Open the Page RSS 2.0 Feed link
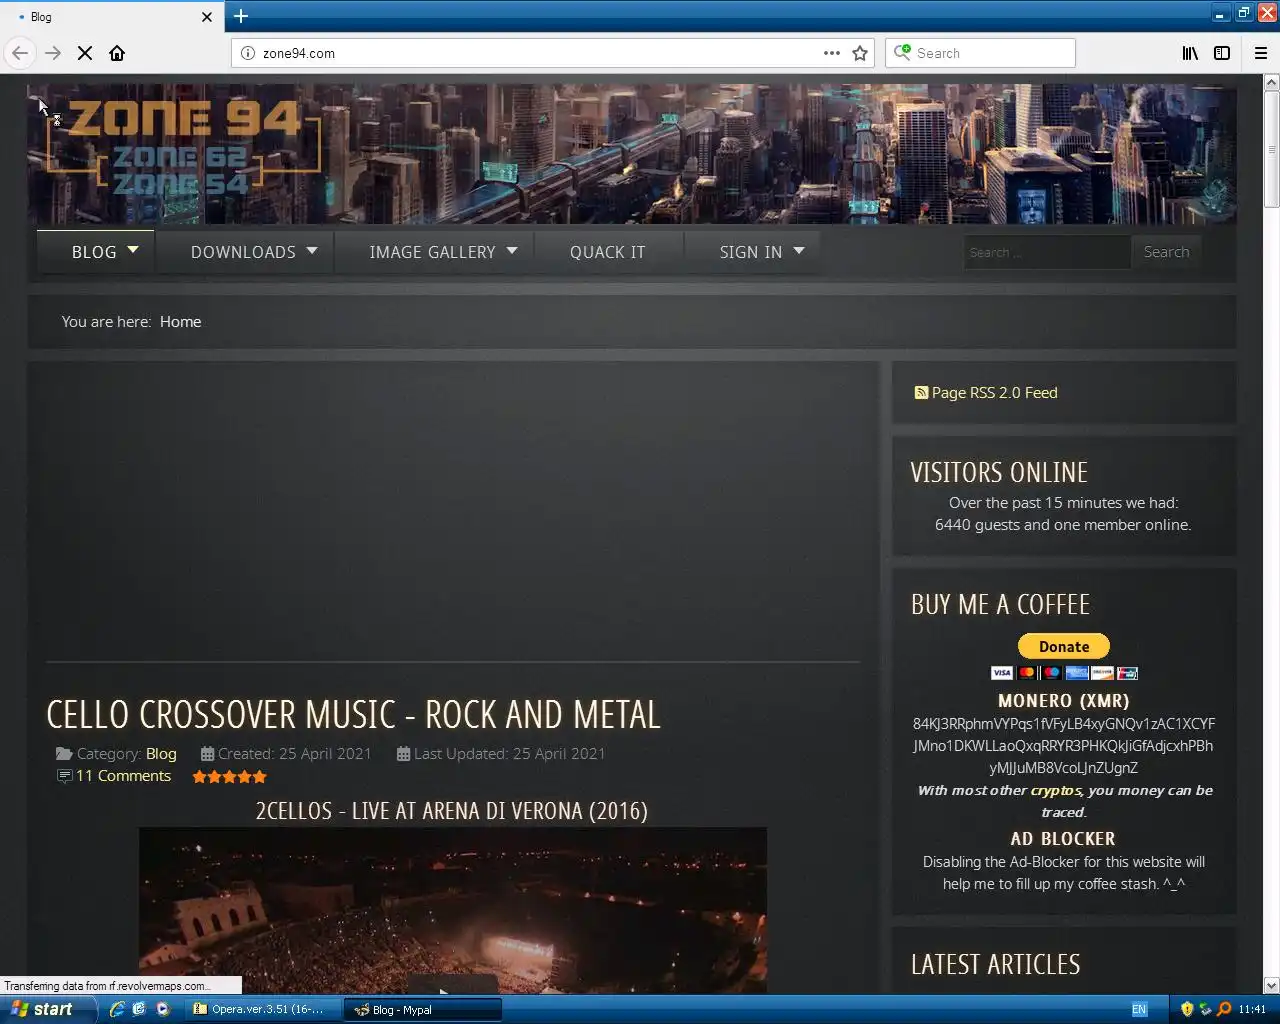Viewport: 1280px width, 1024px height. [x=994, y=392]
